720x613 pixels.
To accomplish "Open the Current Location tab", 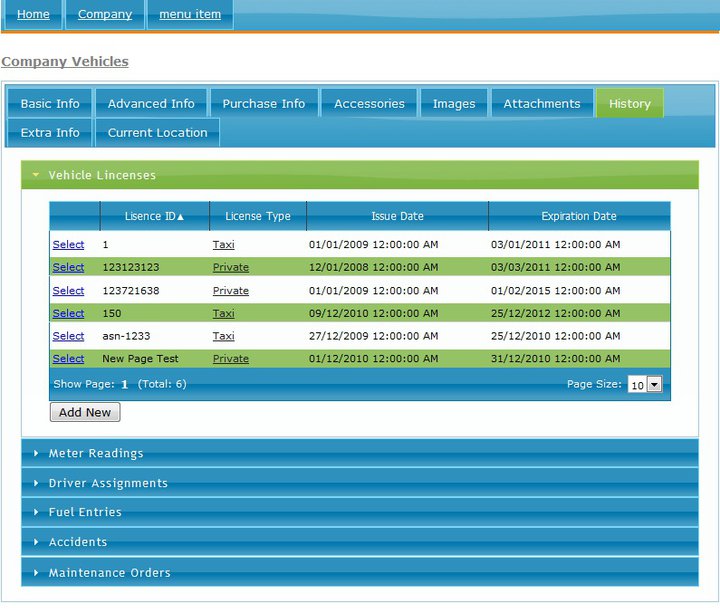I will click(158, 133).
